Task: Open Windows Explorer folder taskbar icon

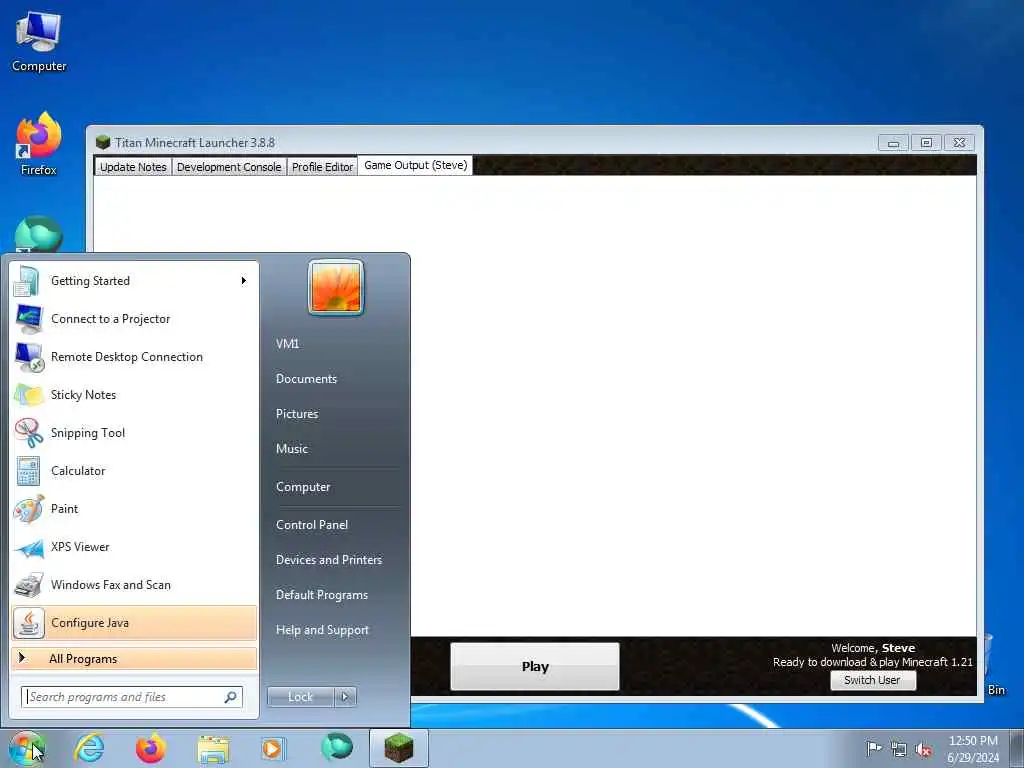Action: coord(213,750)
